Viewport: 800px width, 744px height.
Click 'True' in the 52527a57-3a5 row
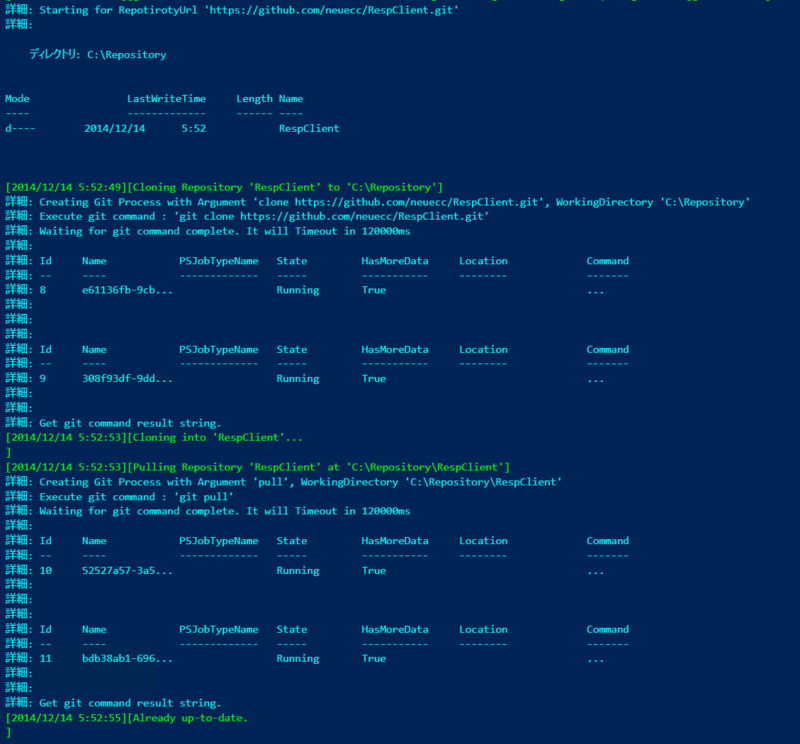[374, 571]
